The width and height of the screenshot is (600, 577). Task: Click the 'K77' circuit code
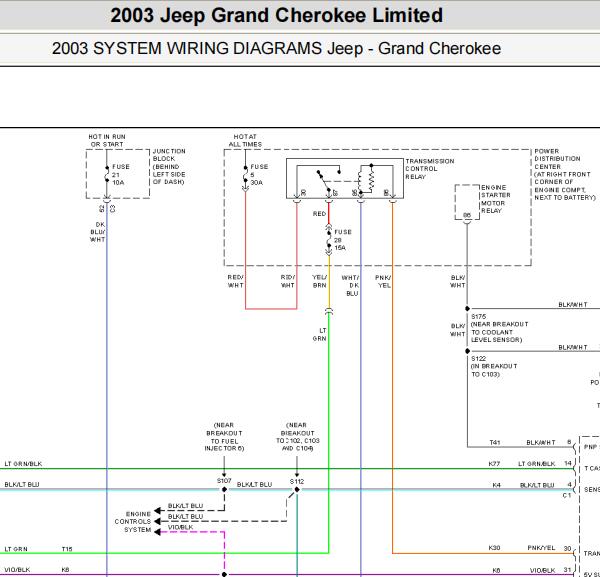pos(494,464)
